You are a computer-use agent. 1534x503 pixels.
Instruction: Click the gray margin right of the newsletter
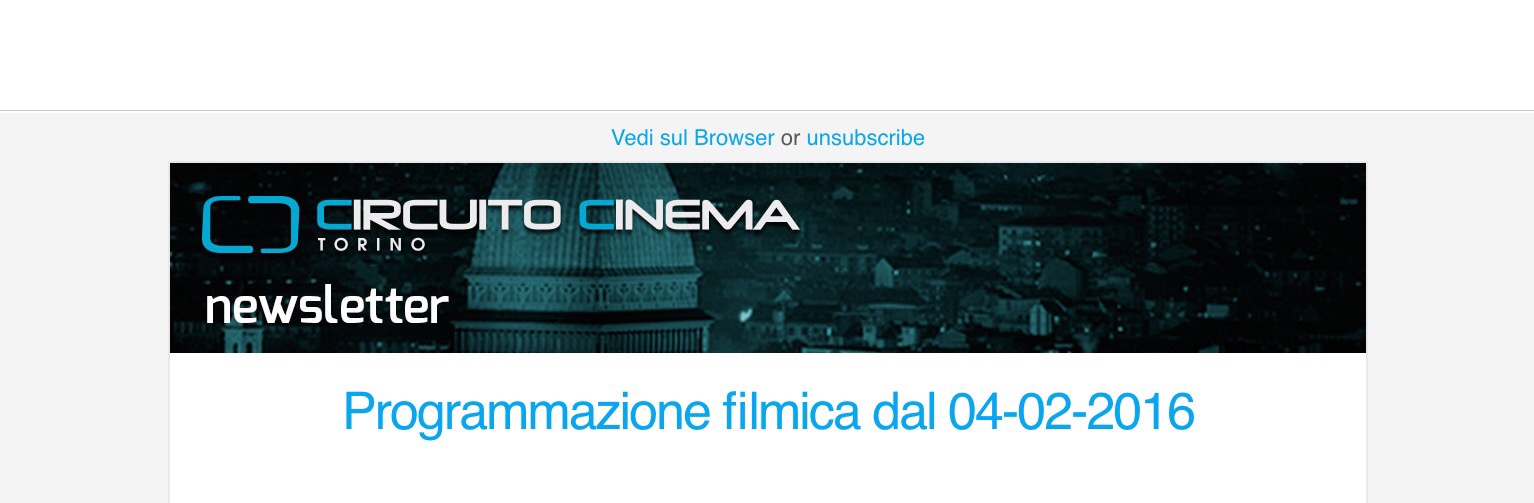[x=1450, y=310]
